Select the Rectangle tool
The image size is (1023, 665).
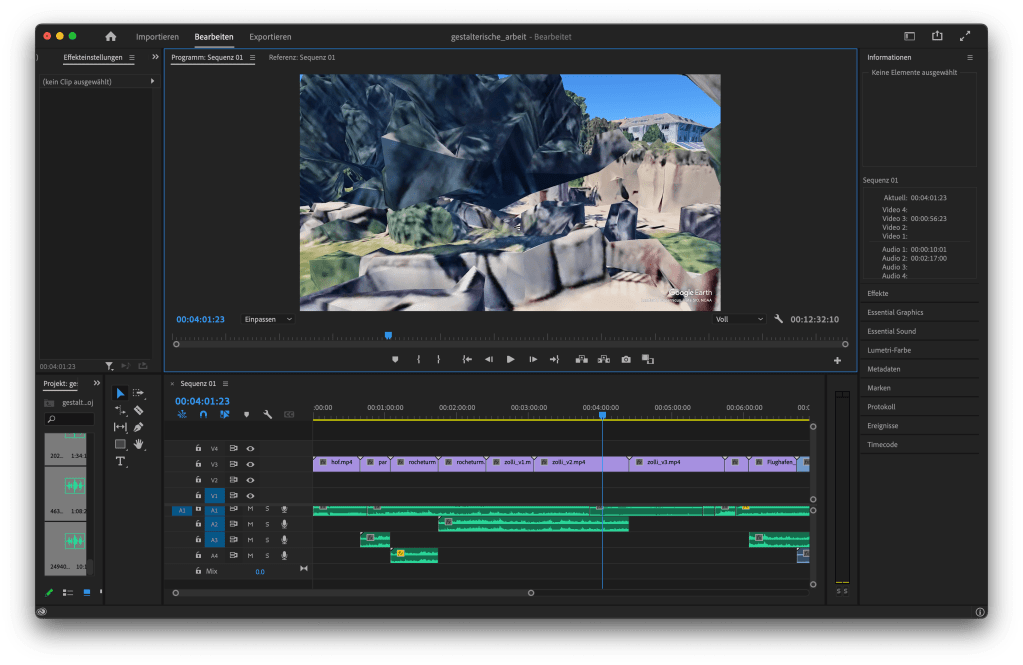(120, 444)
